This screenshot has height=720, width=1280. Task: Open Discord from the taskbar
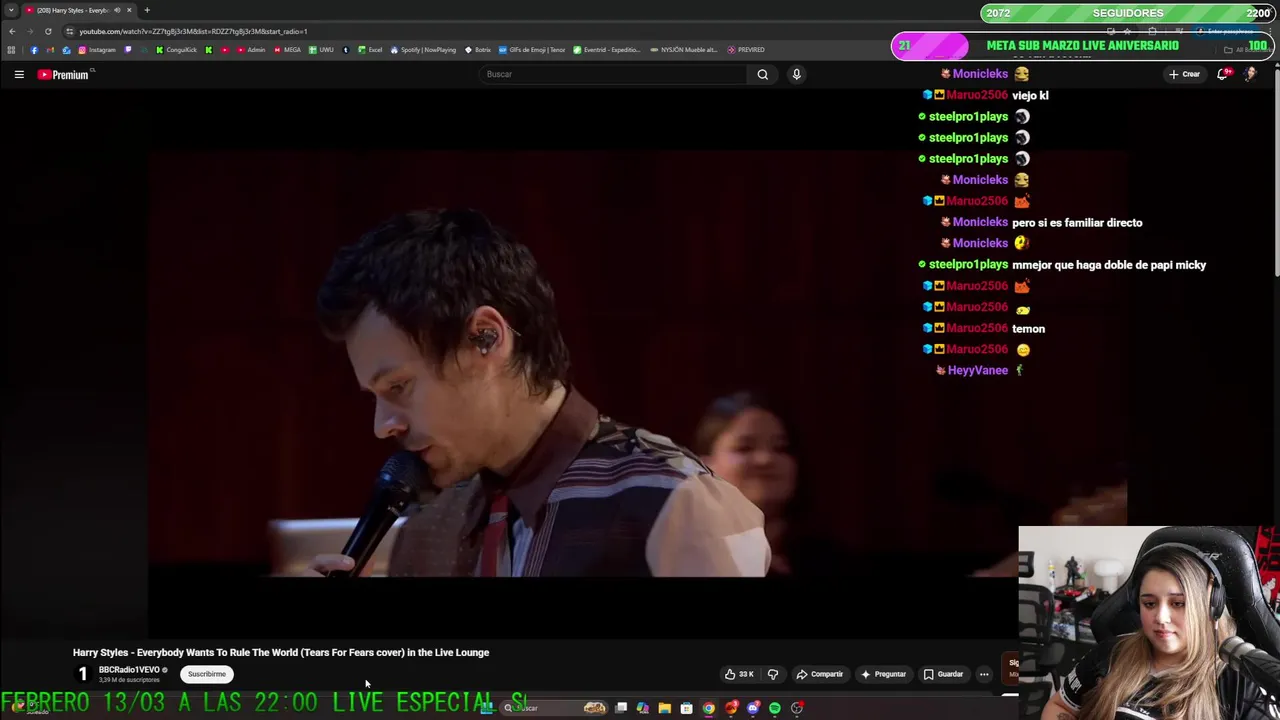coord(753,708)
